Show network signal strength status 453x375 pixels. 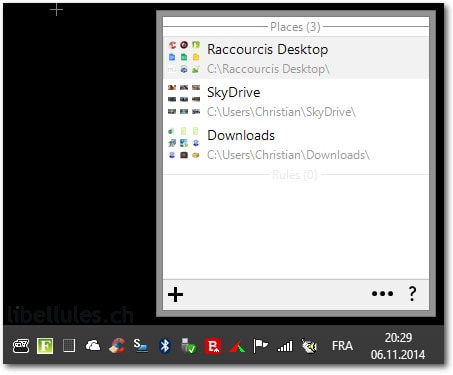tap(285, 346)
